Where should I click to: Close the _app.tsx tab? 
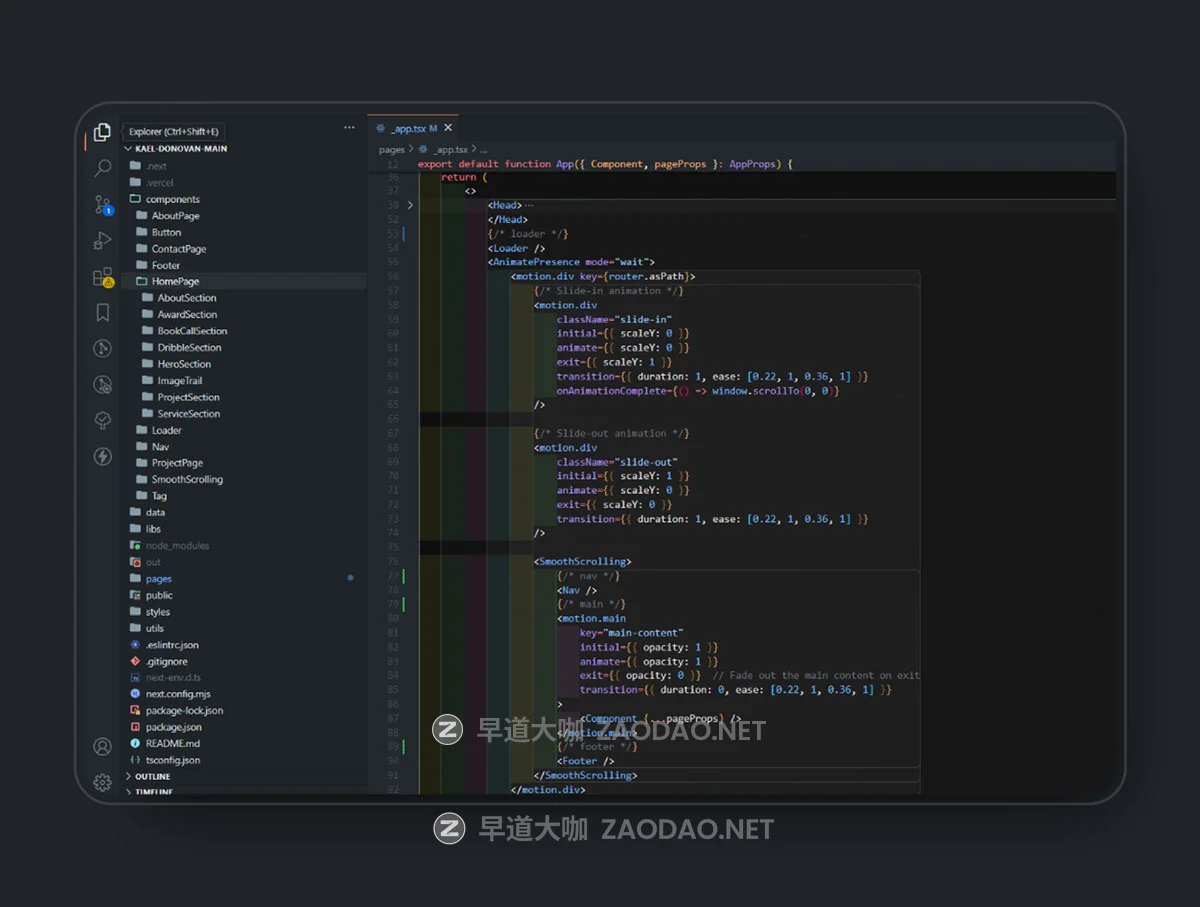point(448,128)
